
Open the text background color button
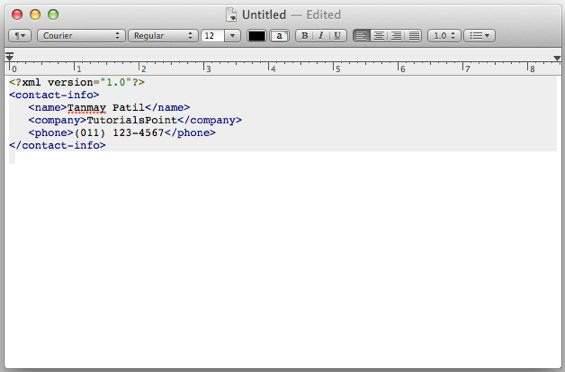click(279, 36)
